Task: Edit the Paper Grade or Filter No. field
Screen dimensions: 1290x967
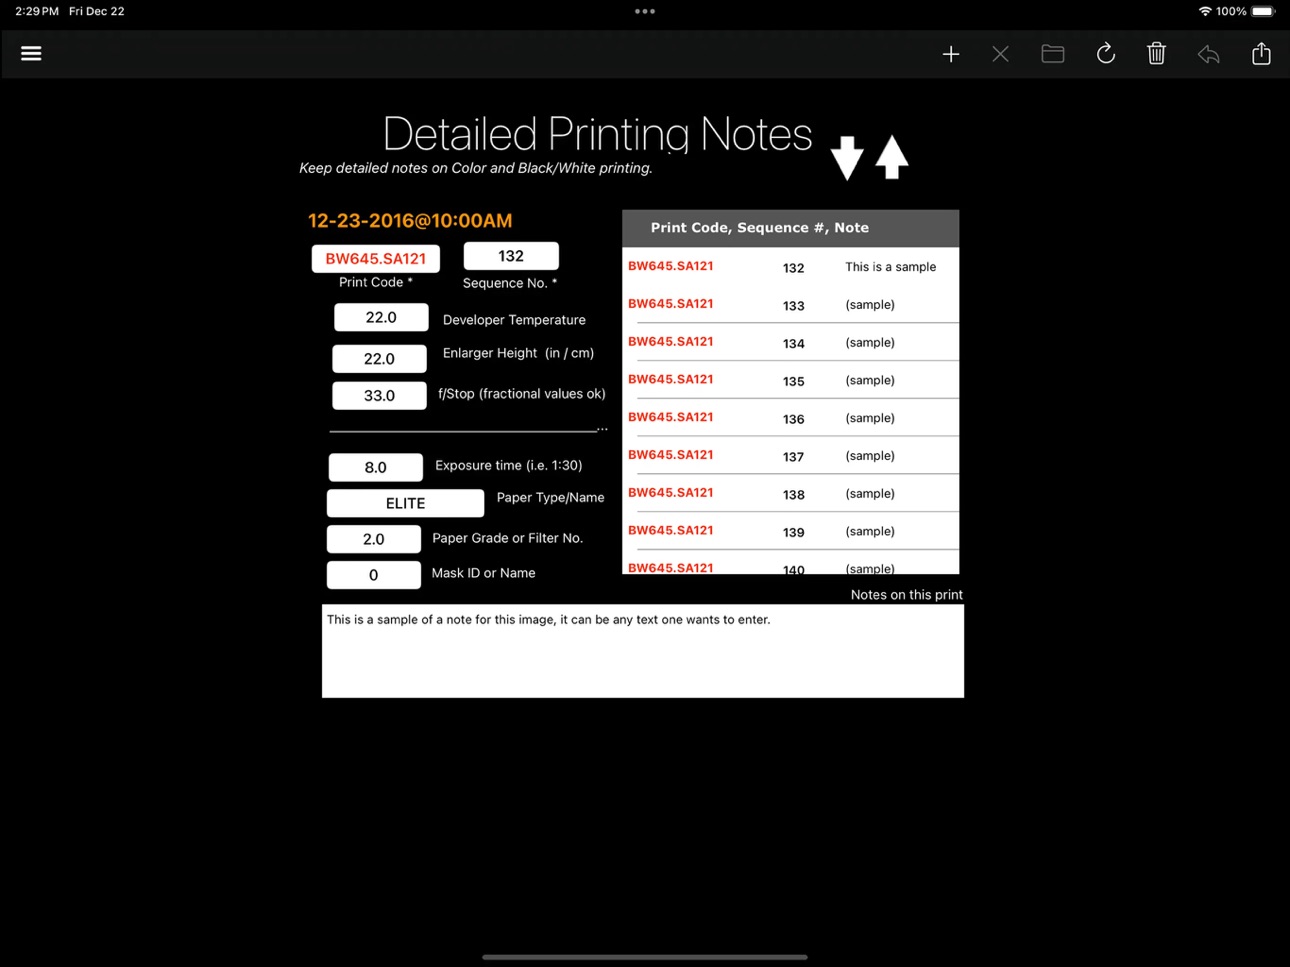Action: (374, 539)
